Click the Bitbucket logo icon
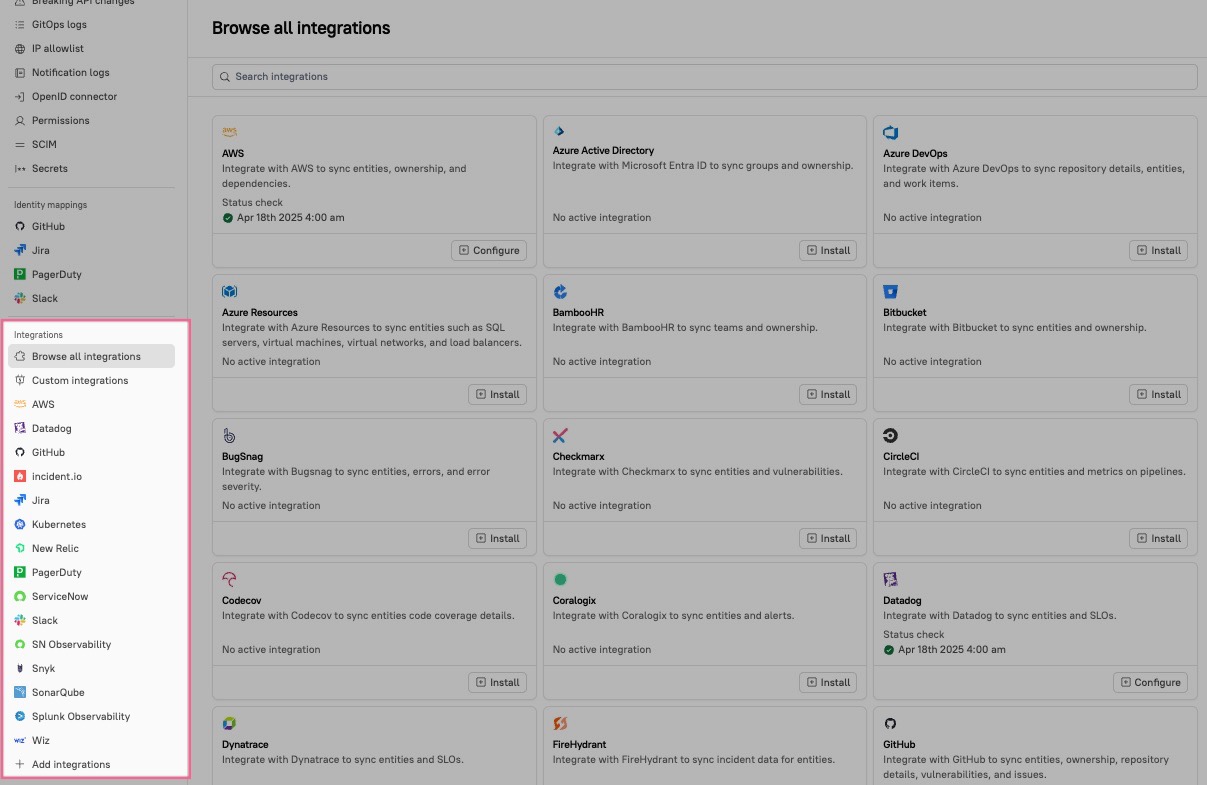 coord(891,292)
